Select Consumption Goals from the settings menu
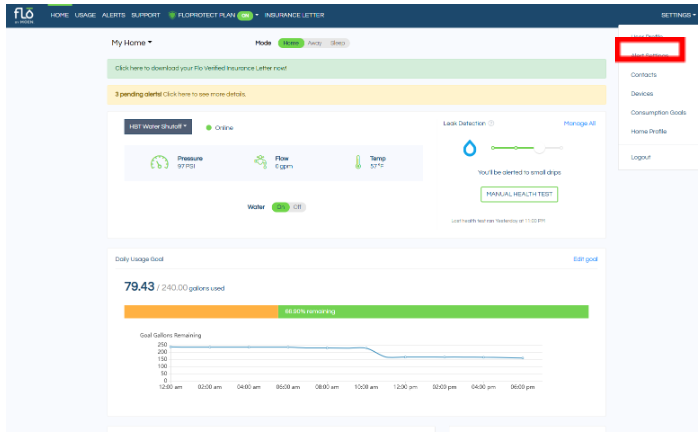The width and height of the screenshot is (698, 447). pos(658,113)
